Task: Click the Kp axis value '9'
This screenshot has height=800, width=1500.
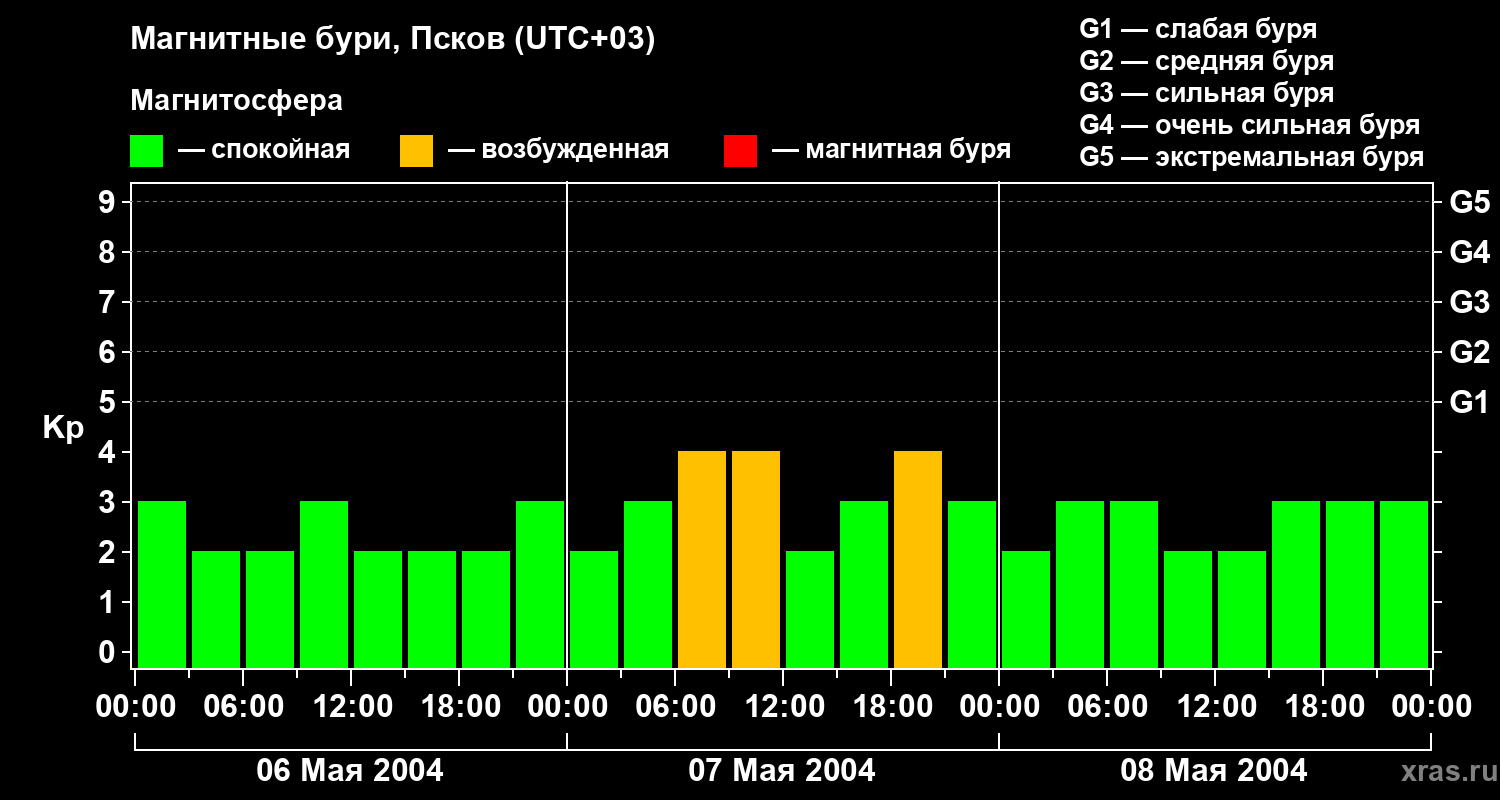Action: 109,202
